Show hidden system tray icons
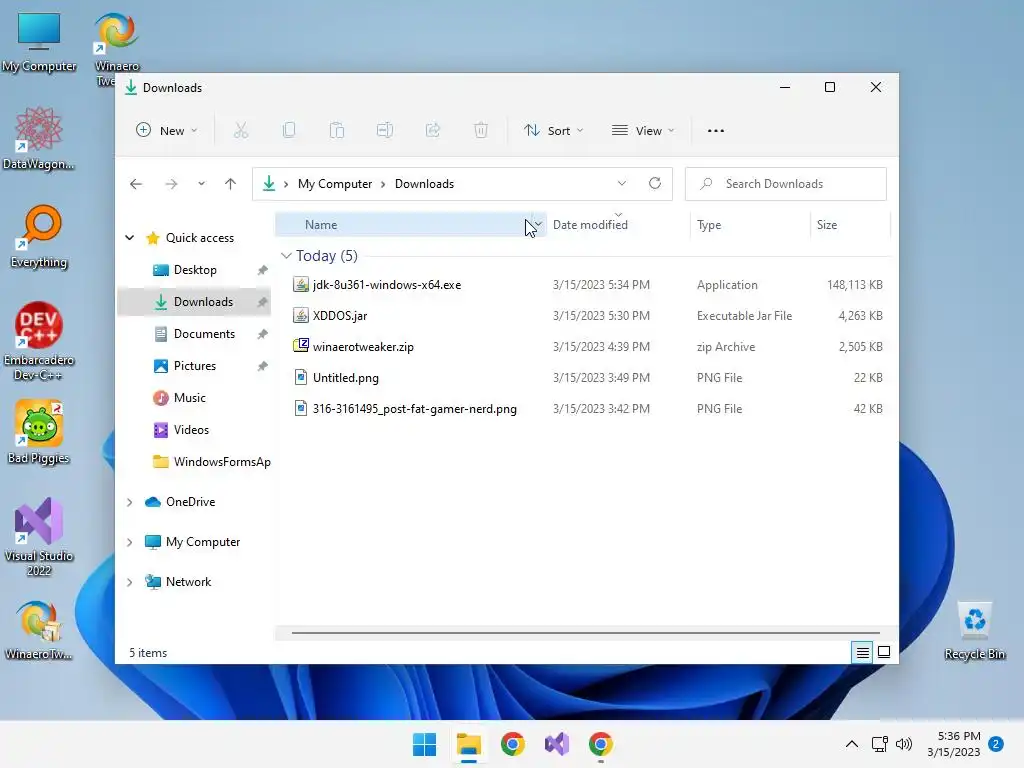Screen dimensions: 1024x768 click(852, 744)
